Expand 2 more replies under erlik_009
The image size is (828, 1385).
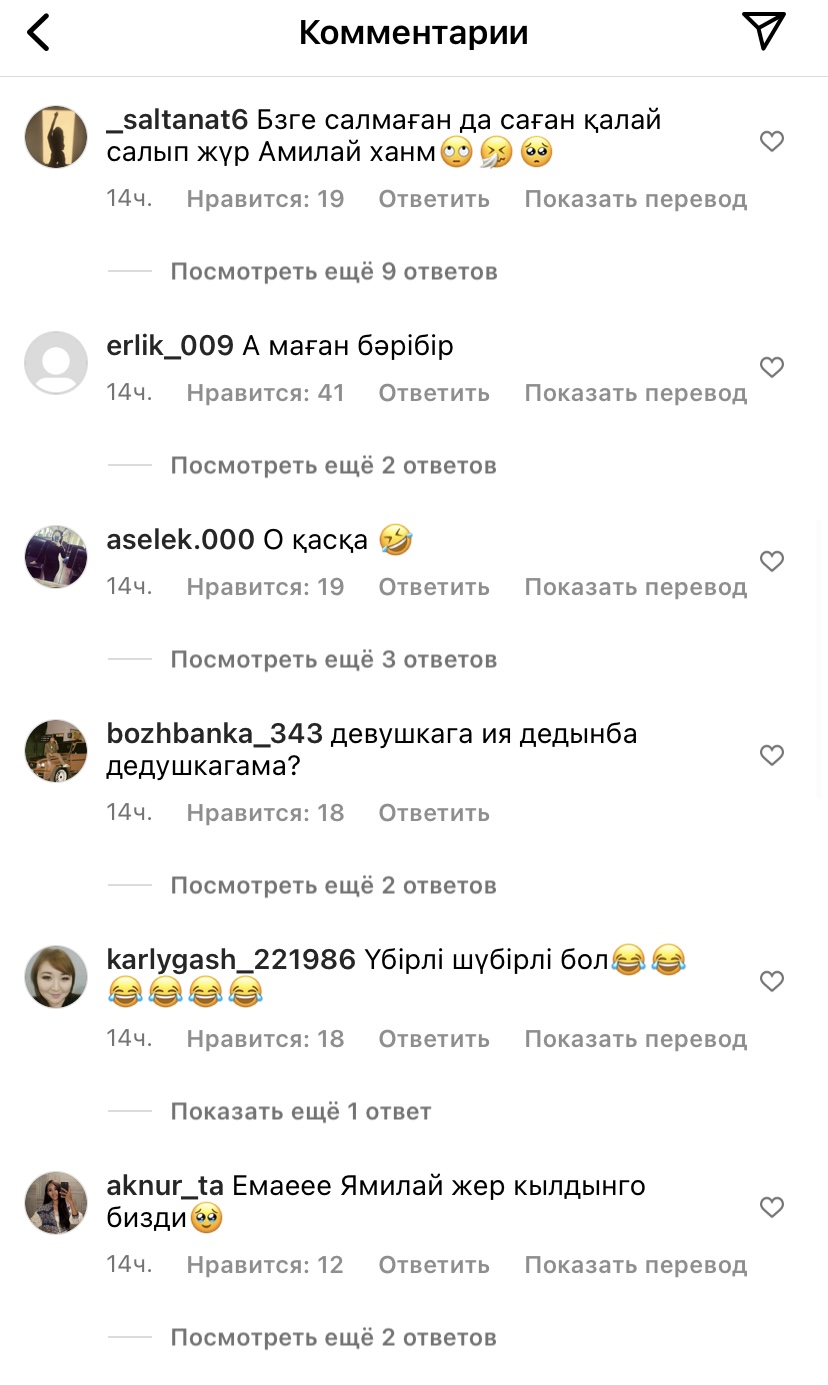coord(334,465)
